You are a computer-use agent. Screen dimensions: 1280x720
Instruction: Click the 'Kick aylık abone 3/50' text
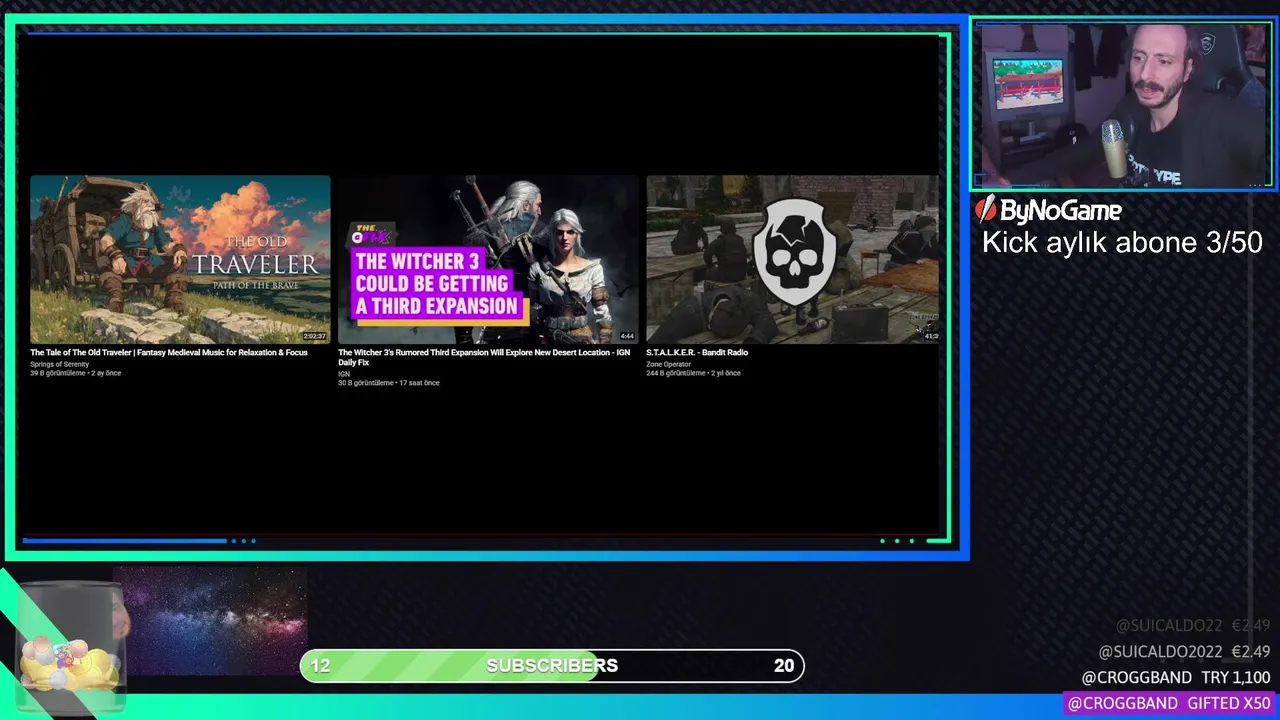coord(1122,242)
